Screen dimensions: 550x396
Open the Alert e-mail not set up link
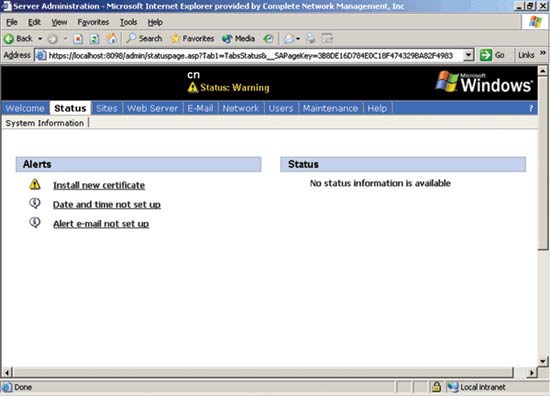[x=101, y=224]
